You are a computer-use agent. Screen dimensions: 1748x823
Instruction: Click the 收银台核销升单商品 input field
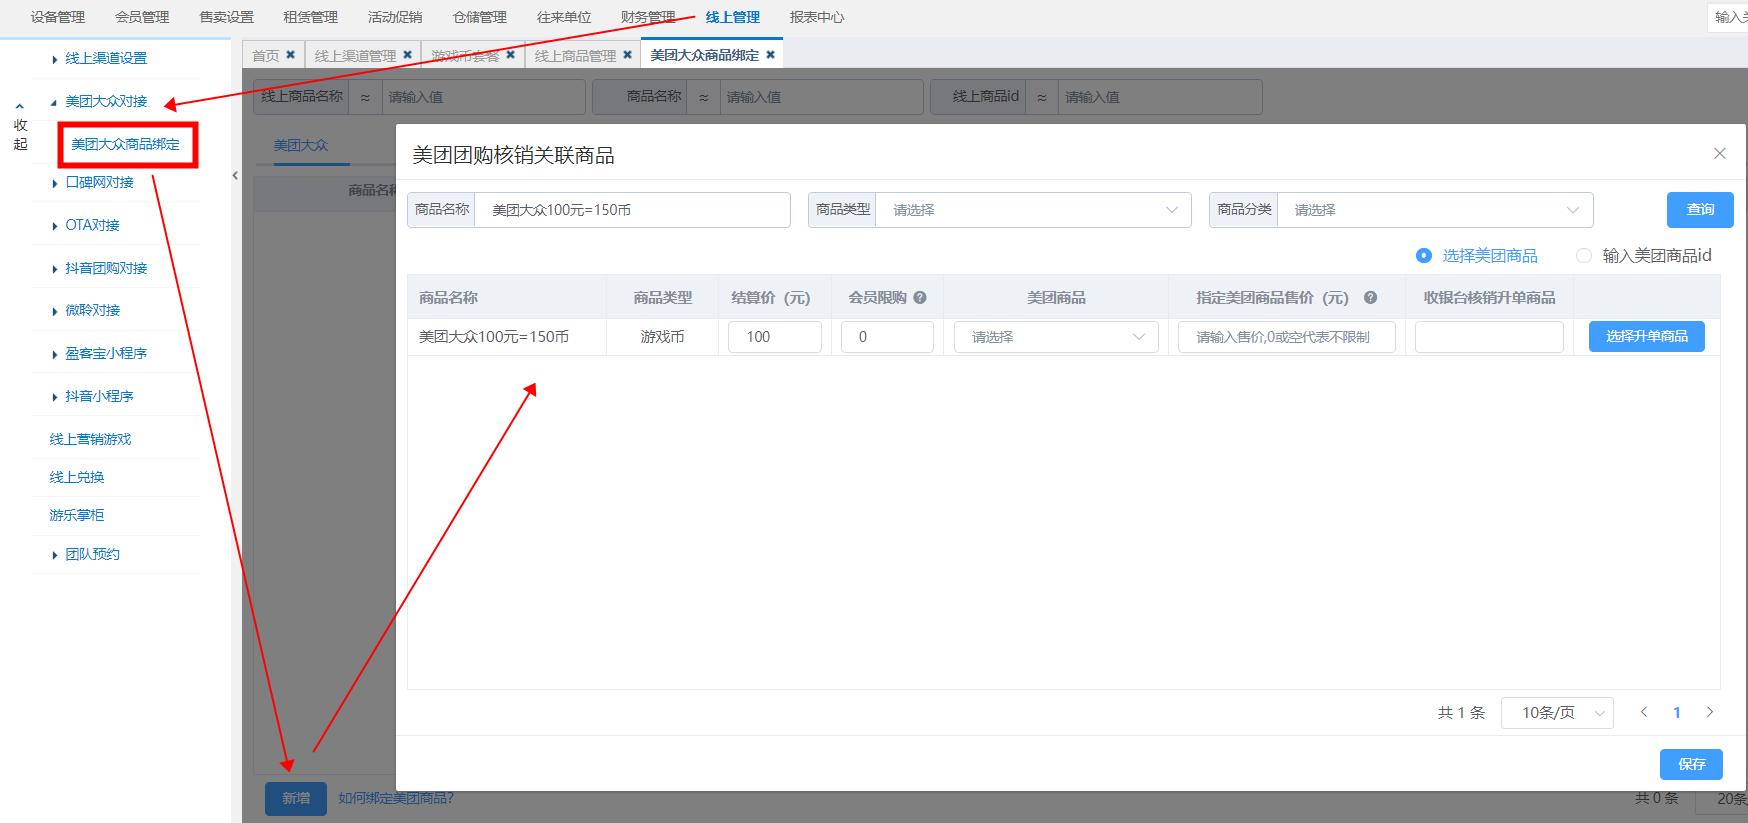click(1489, 337)
